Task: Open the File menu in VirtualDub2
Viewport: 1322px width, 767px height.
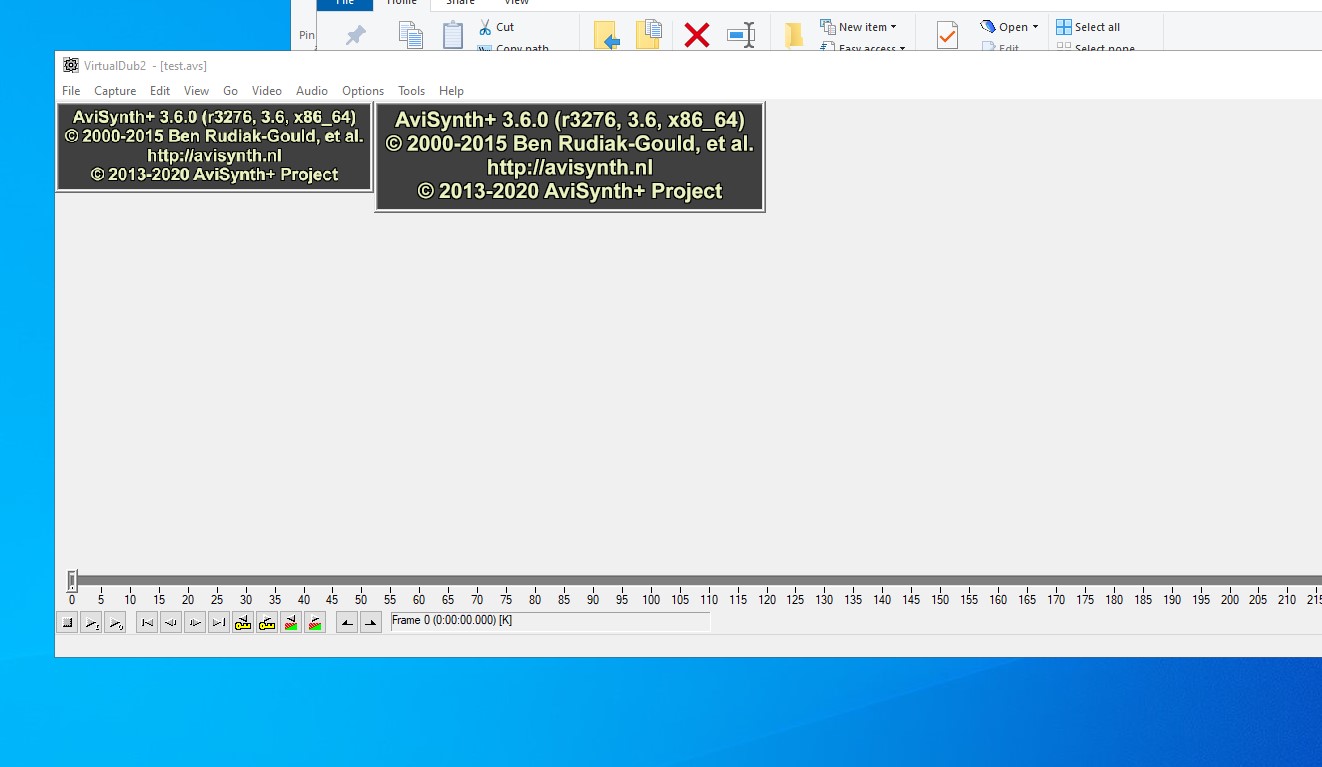Action: tap(71, 91)
